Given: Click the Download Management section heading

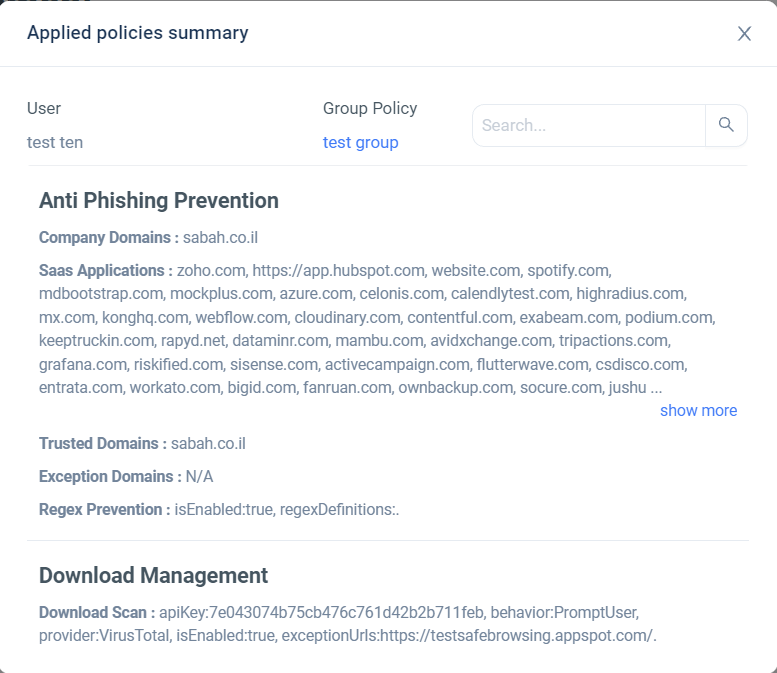Looking at the screenshot, I should [x=153, y=575].
